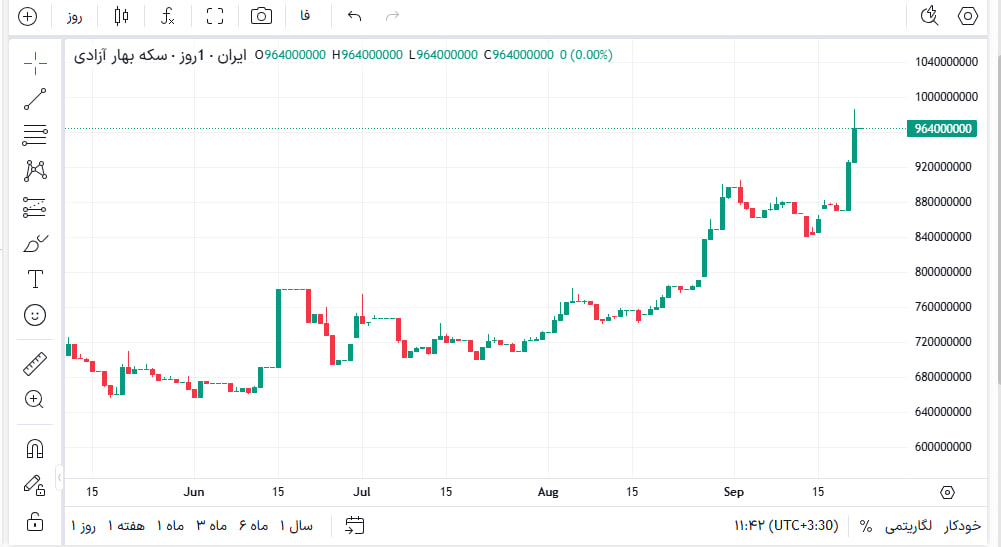This screenshot has width=1001, height=547.
Task: Toggle the logarithmic scale (لگاریتمی)
Action: [x=910, y=525]
